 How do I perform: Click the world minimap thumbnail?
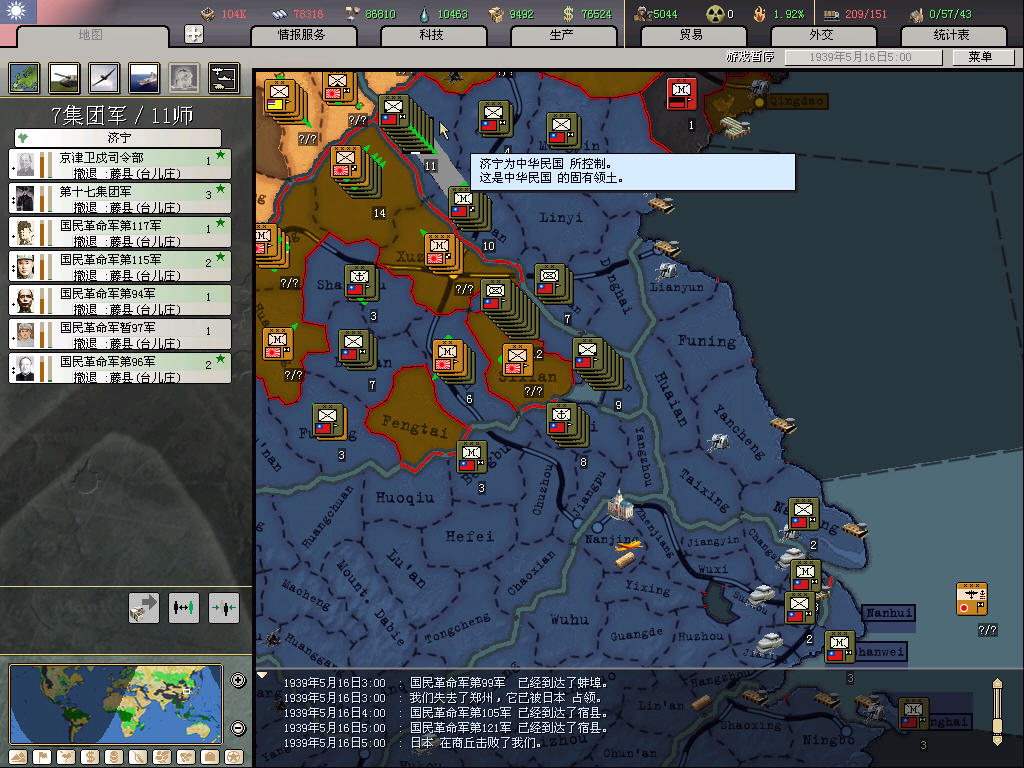(117, 704)
